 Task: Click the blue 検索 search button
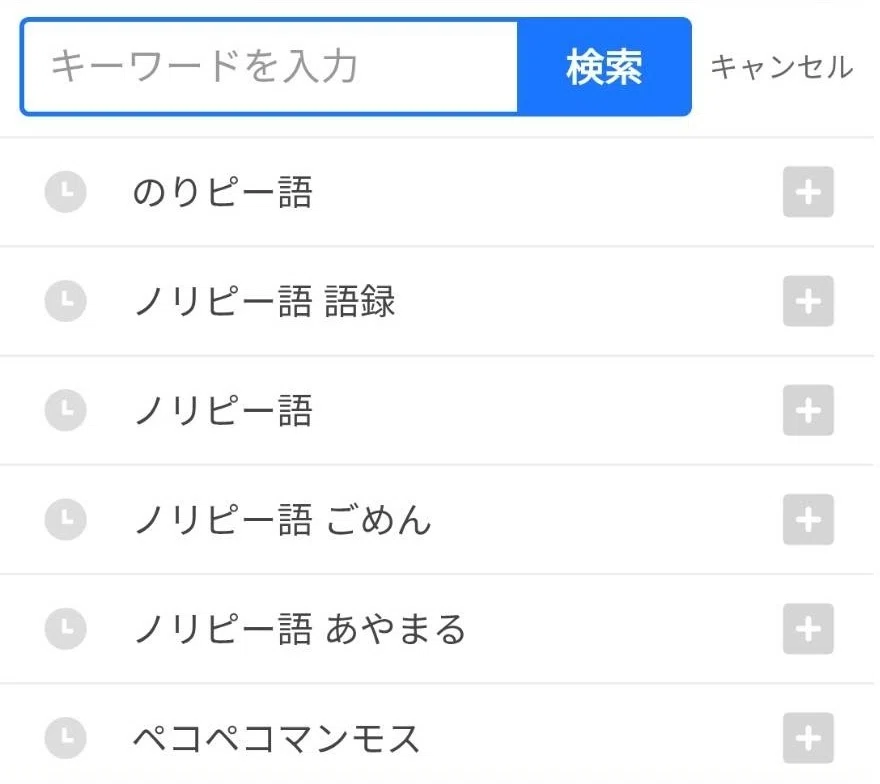604,67
